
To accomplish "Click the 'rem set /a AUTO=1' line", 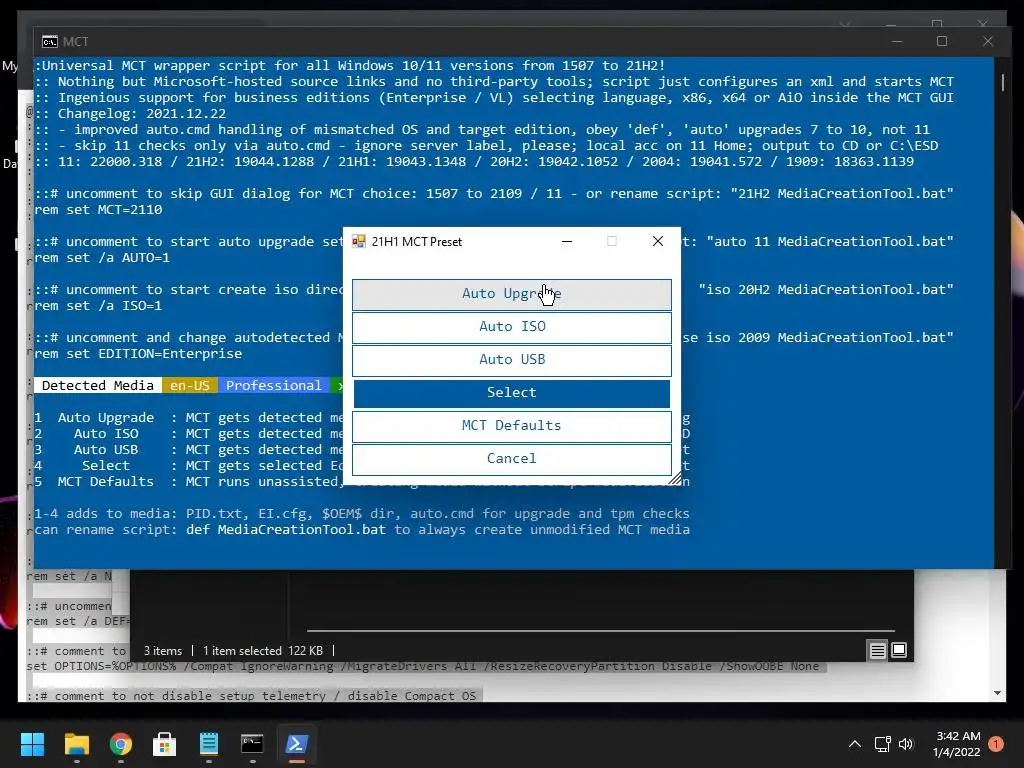I will tap(102, 257).
